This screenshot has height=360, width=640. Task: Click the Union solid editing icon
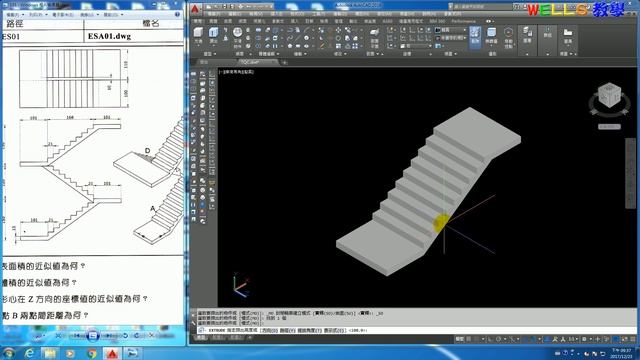click(x=258, y=30)
